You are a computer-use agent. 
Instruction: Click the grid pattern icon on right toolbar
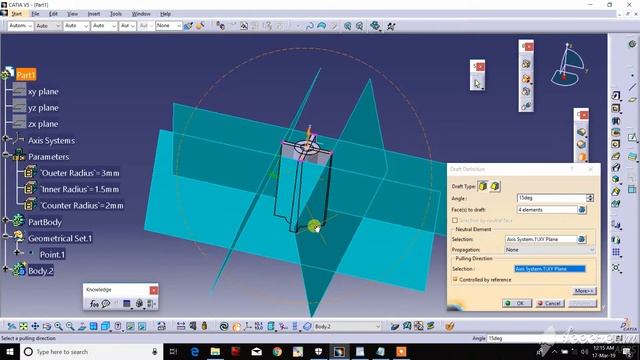[x=616, y=252]
